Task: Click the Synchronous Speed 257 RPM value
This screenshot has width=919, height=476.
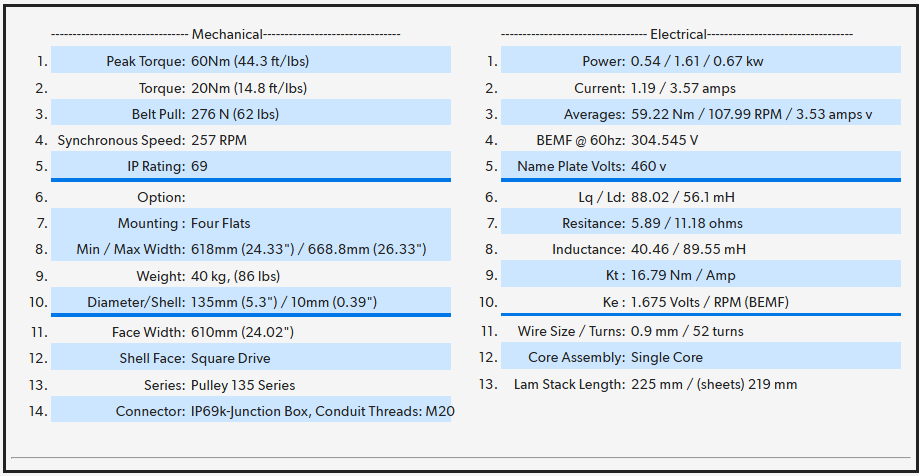Action: (x=219, y=140)
